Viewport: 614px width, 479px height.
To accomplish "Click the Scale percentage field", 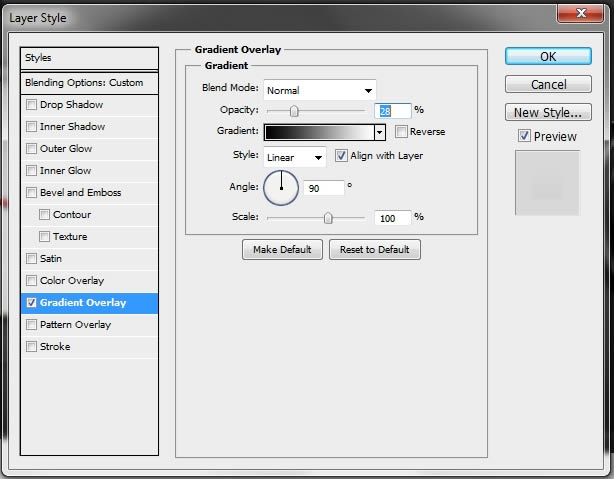I will pos(393,218).
